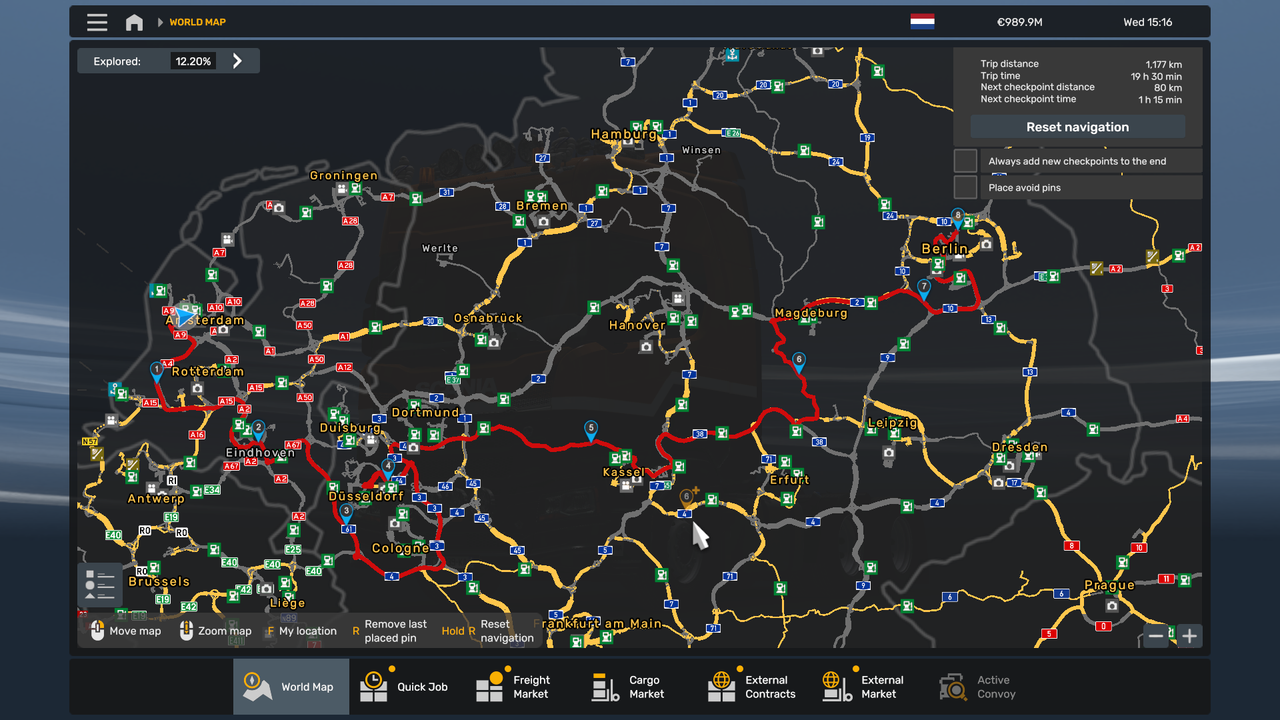Click route checkpoint pin 3 near Cologne
The image size is (1280, 720).
pyautogui.click(x=346, y=513)
